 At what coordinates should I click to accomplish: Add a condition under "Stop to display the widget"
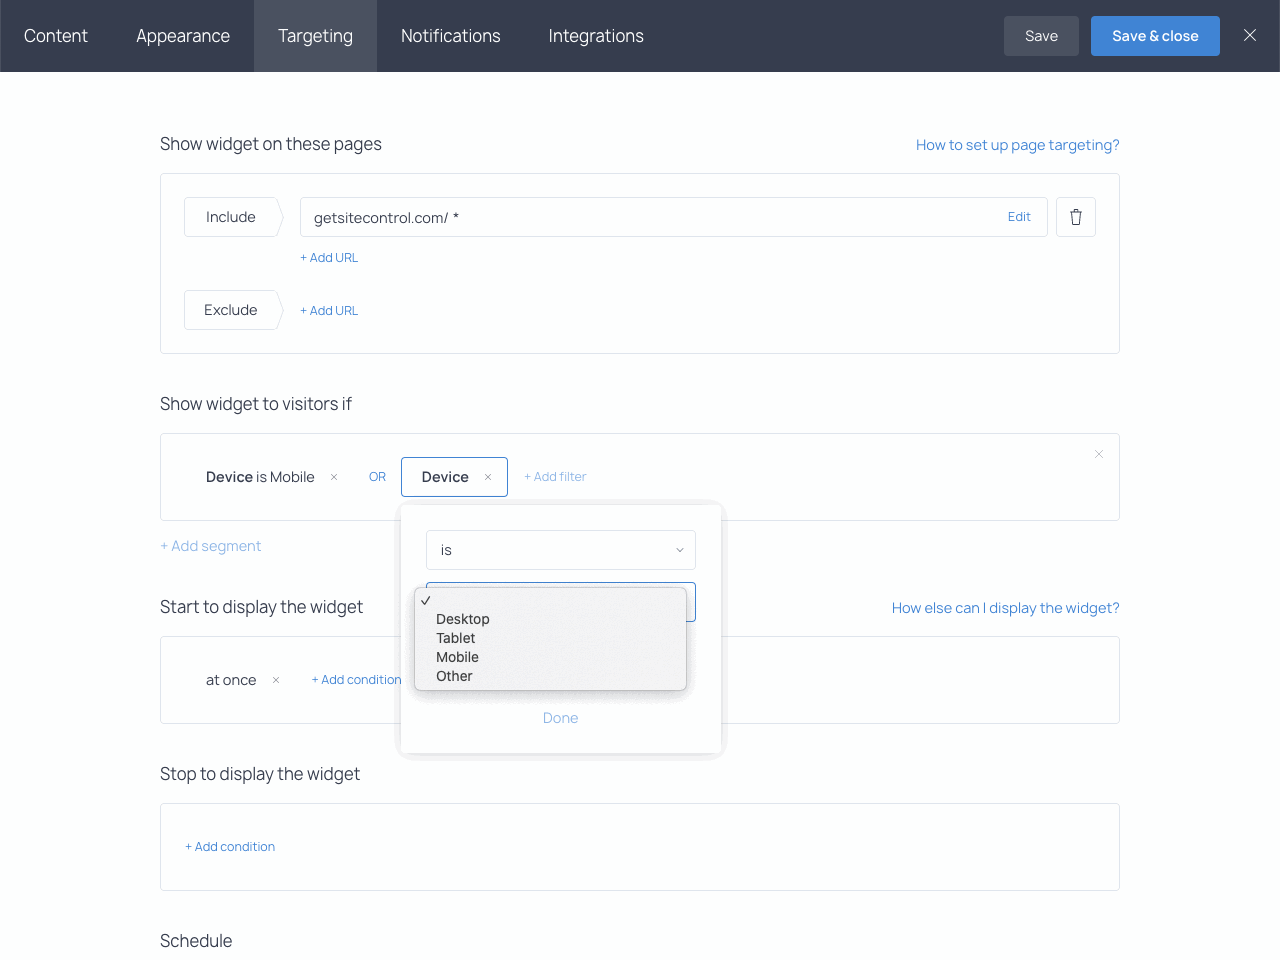pyautogui.click(x=230, y=846)
